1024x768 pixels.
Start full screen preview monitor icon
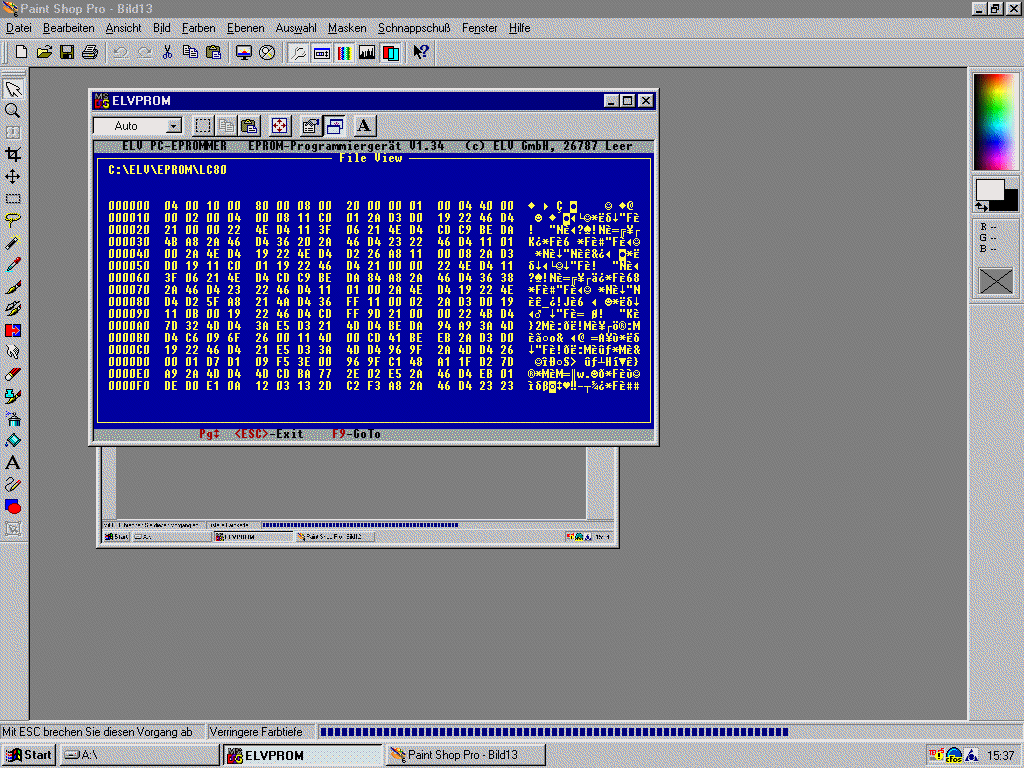244,52
